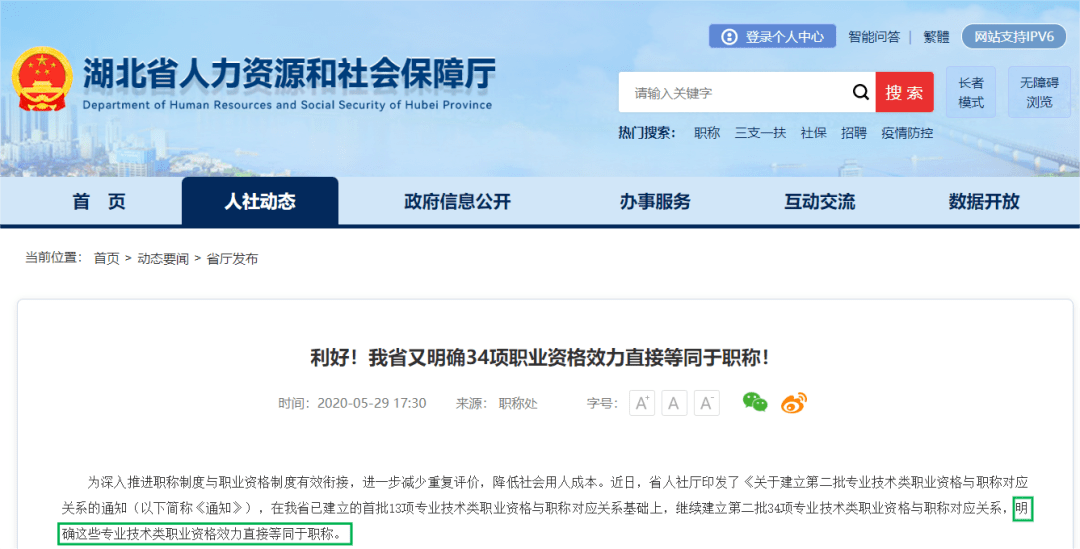Viewport: 1080px width, 549px height.
Task: Open 人社动态 navigation tab
Action: (x=260, y=202)
